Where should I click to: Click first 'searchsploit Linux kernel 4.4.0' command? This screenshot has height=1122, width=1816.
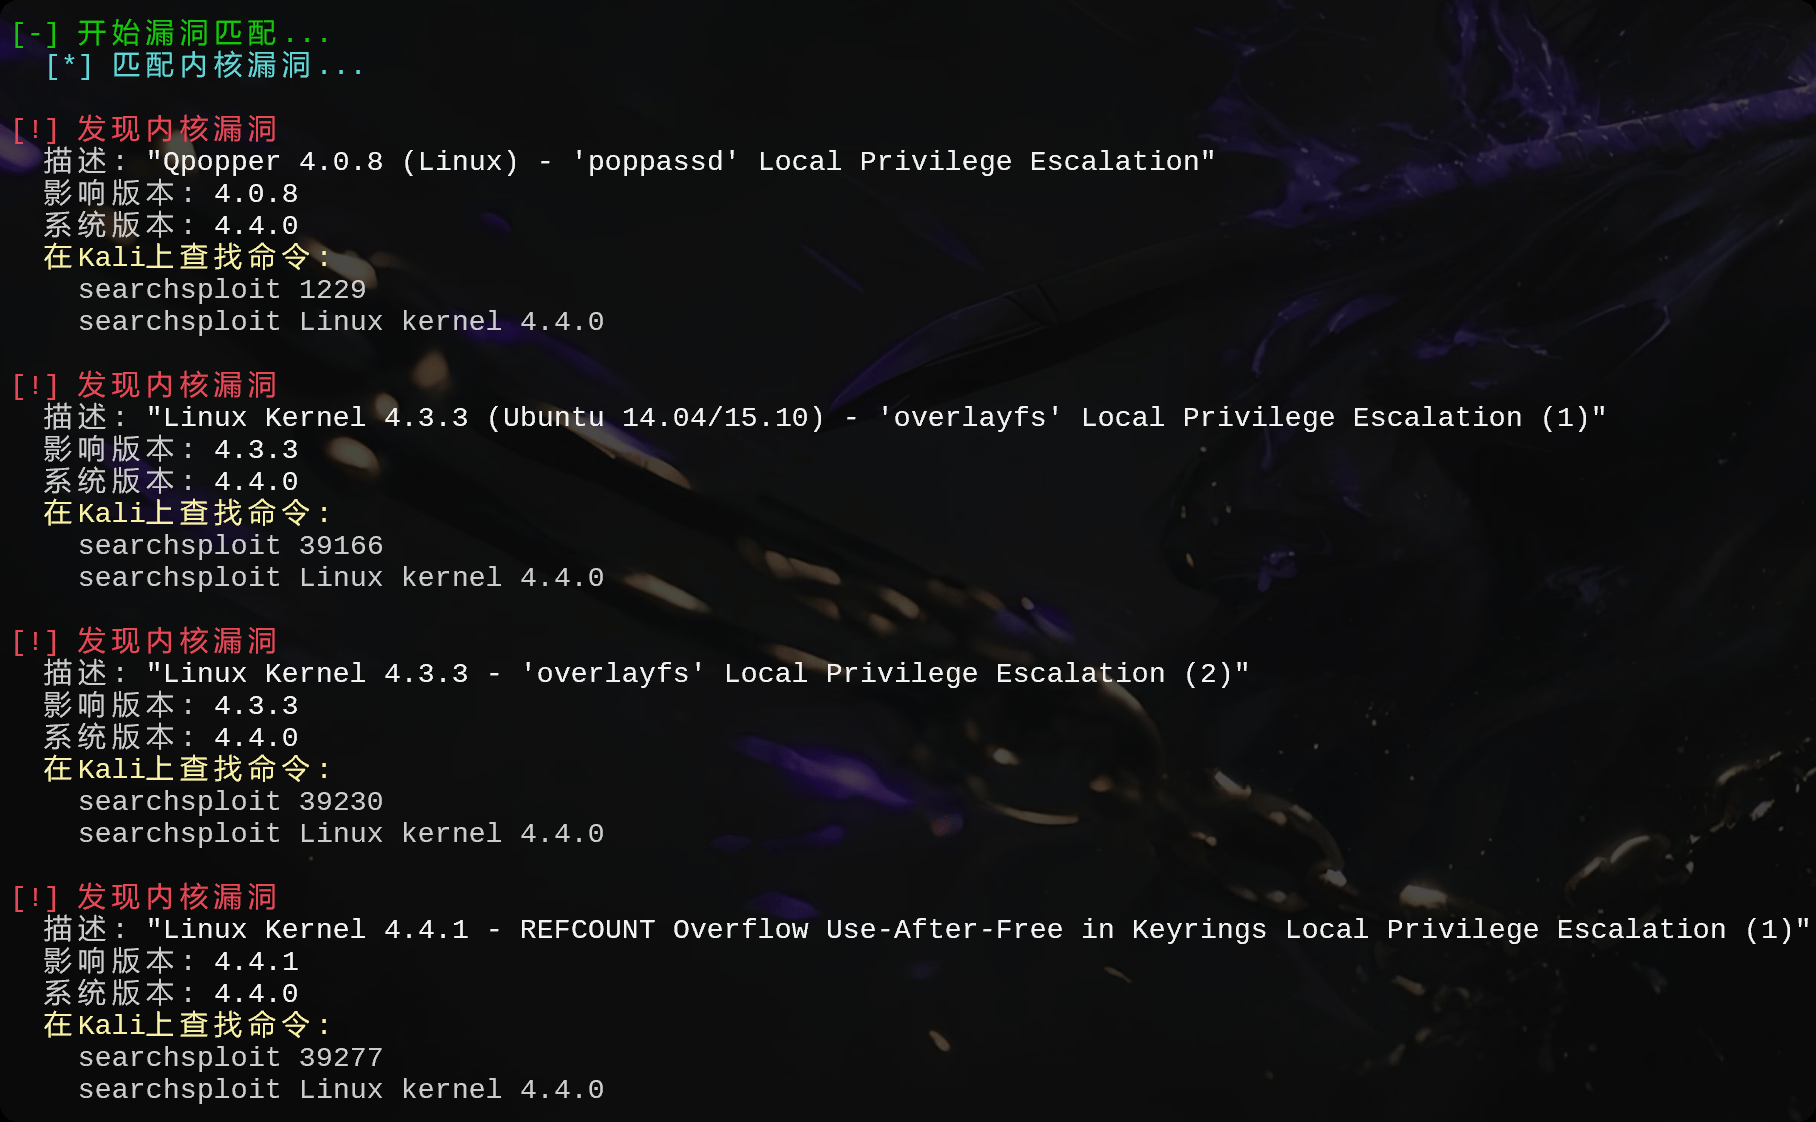pyautogui.click(x=341, y=321)
